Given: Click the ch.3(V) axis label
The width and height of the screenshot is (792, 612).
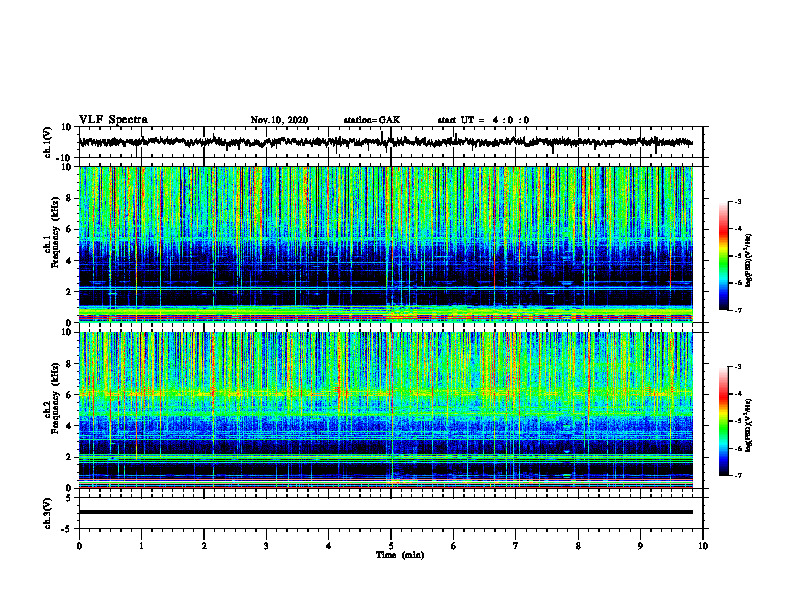Looking at the screenshot, I should click(48, 514).
